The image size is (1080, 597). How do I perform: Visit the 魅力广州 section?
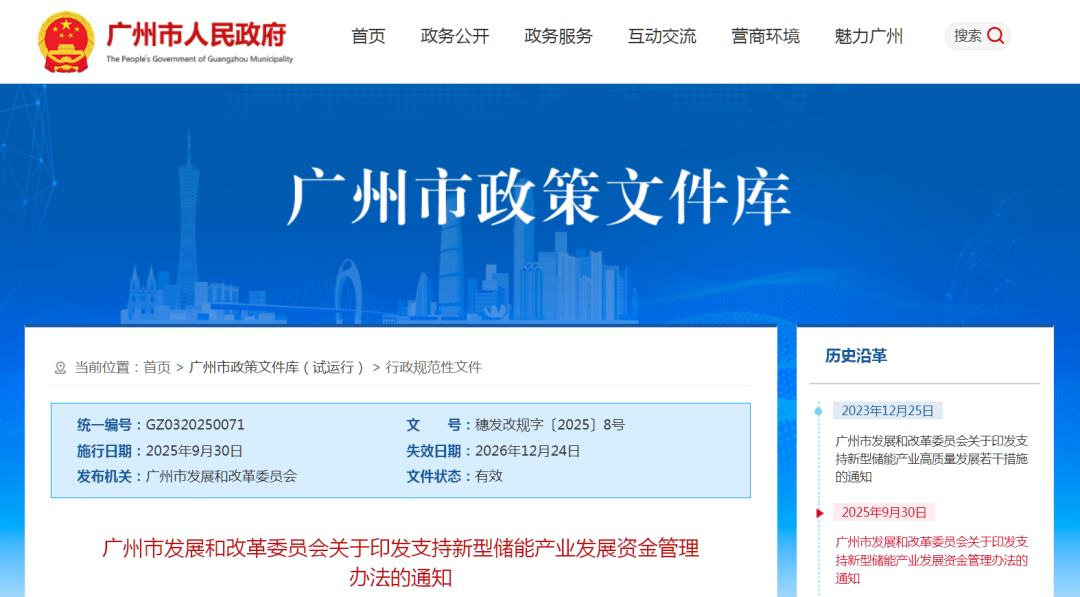coord(868,37)
